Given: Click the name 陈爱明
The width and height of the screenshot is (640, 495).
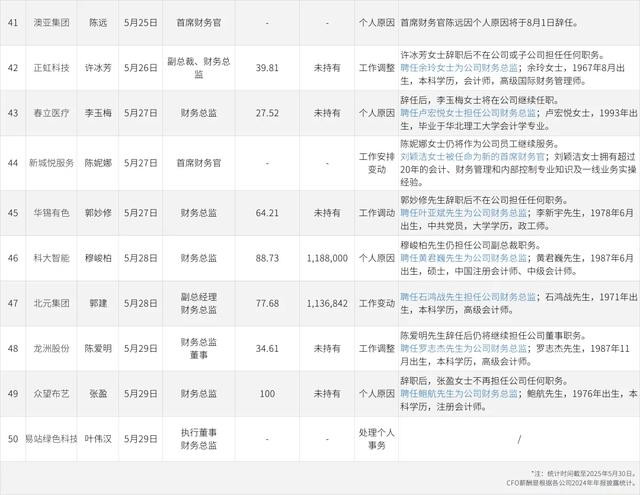Looking at the screenshot, I should click(98, 348).
